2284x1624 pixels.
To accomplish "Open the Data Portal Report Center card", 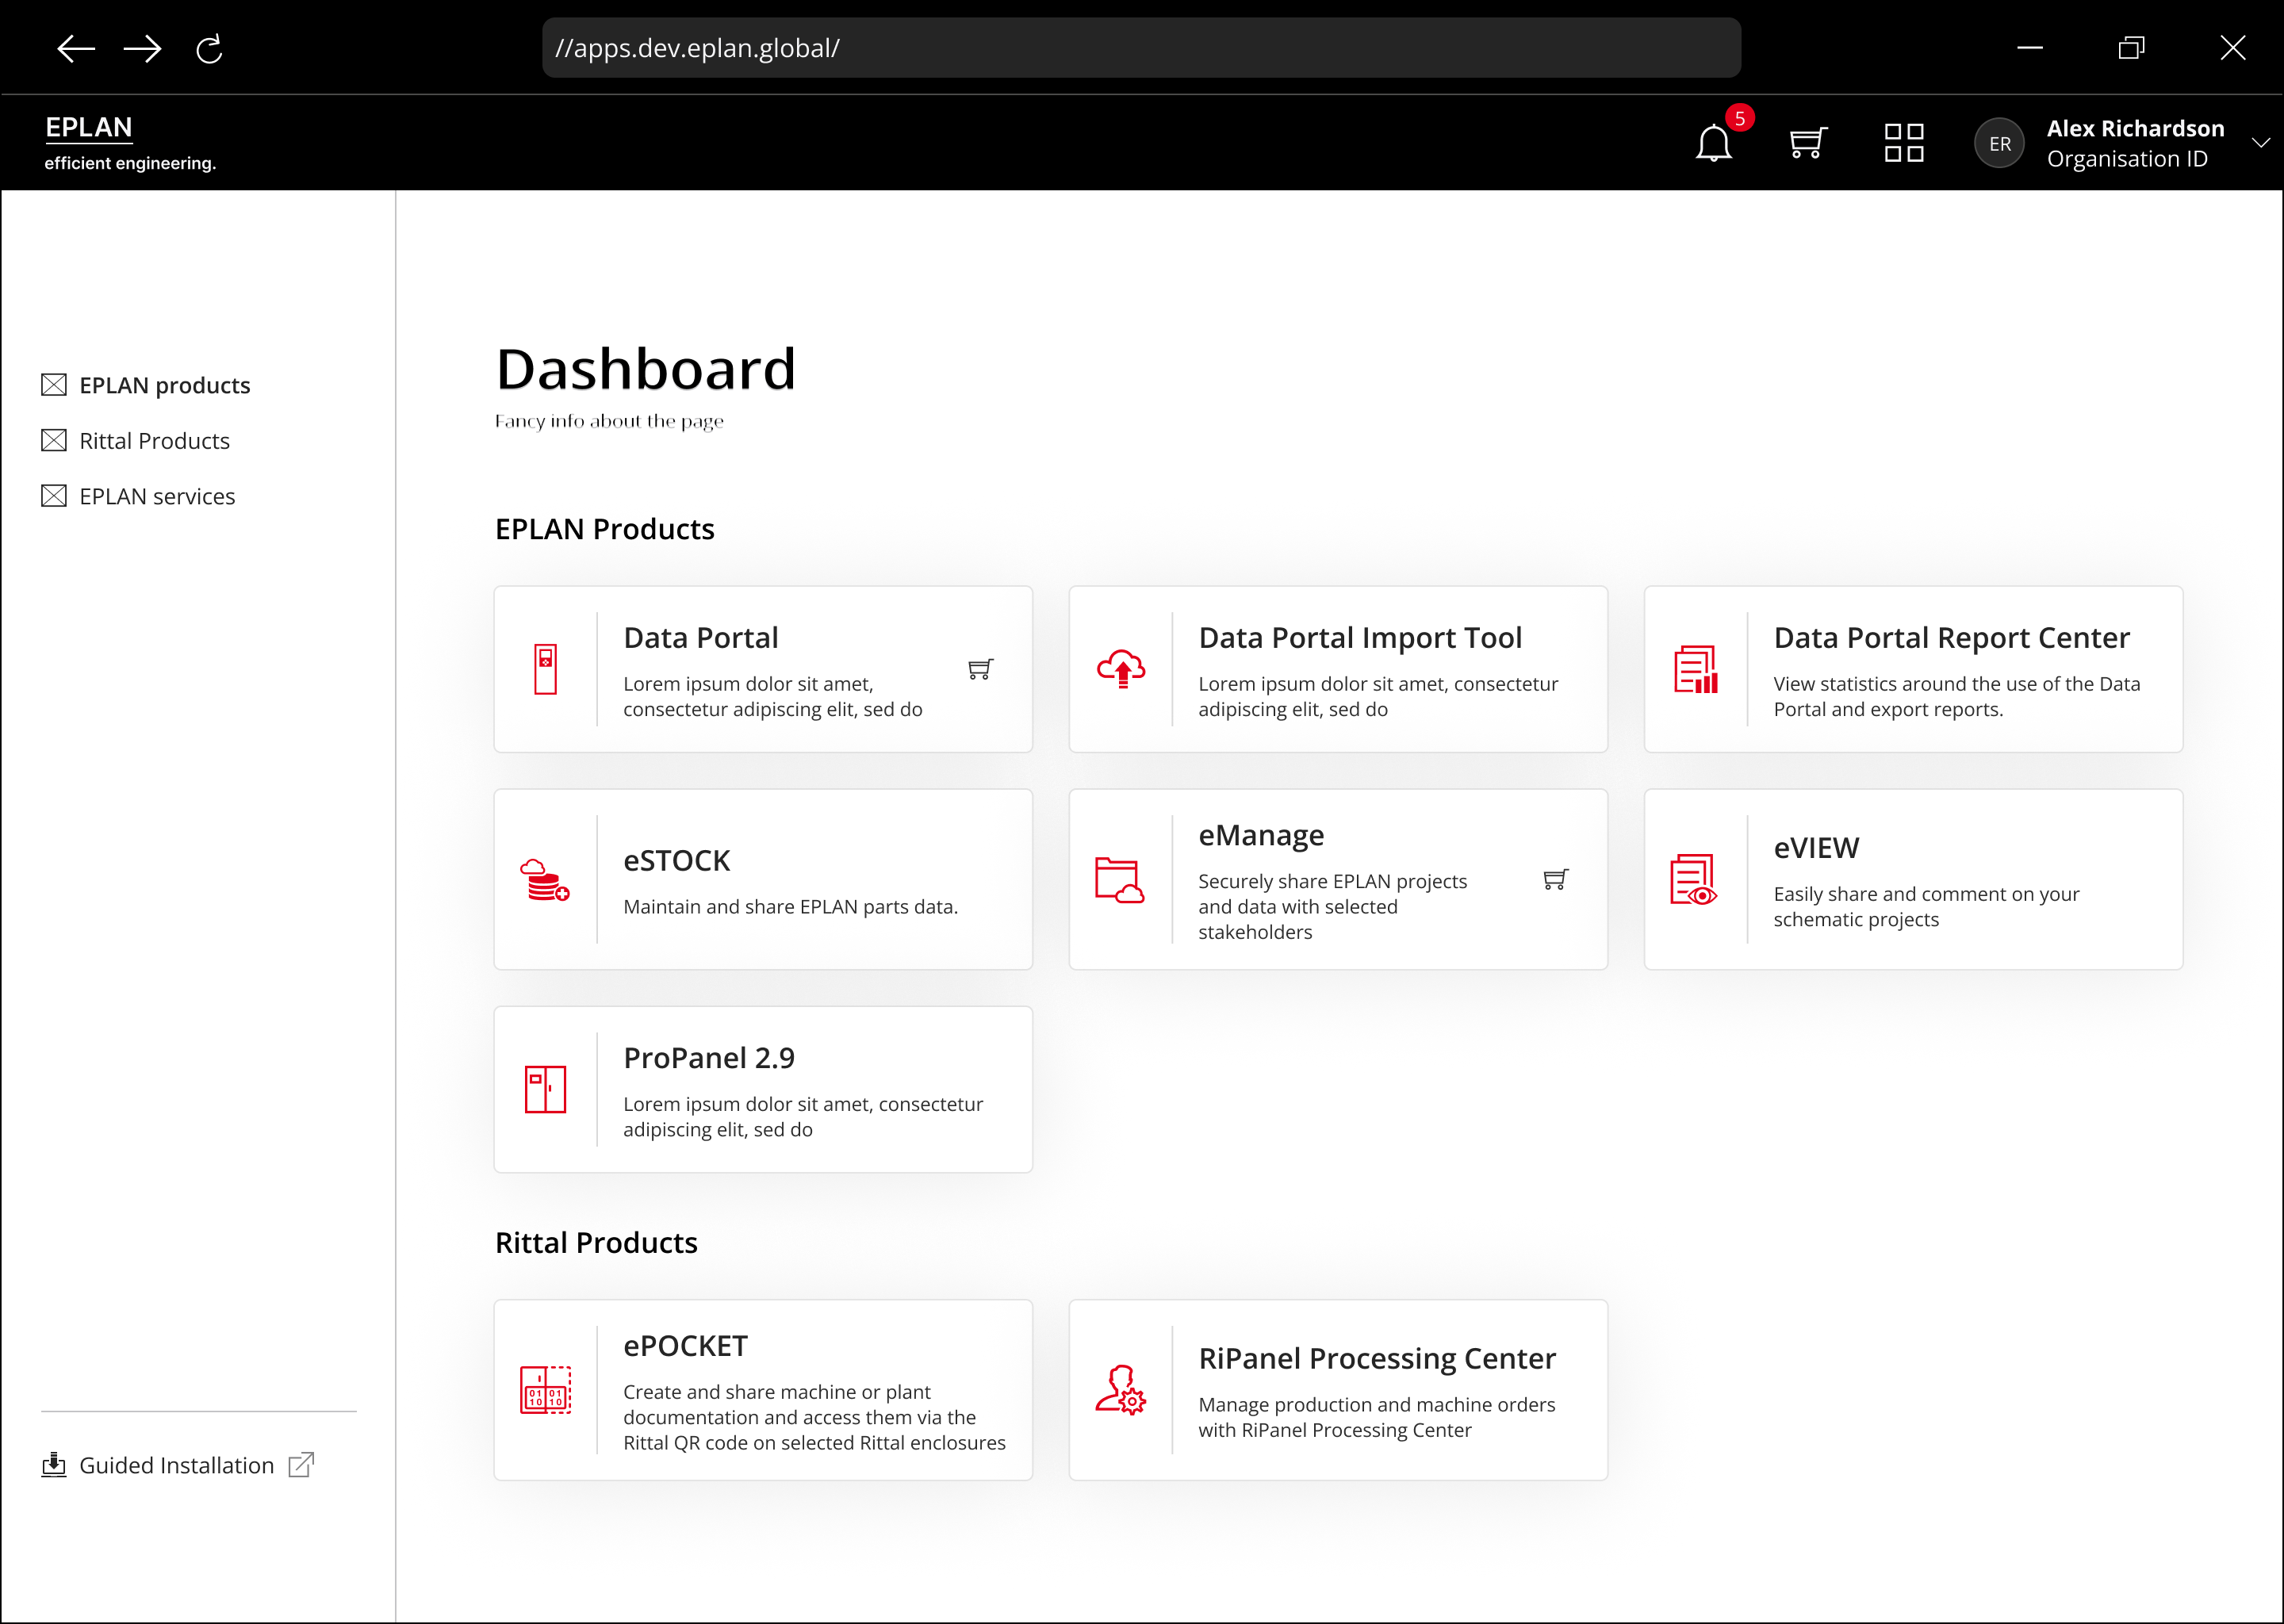I will coord(1911,669).
